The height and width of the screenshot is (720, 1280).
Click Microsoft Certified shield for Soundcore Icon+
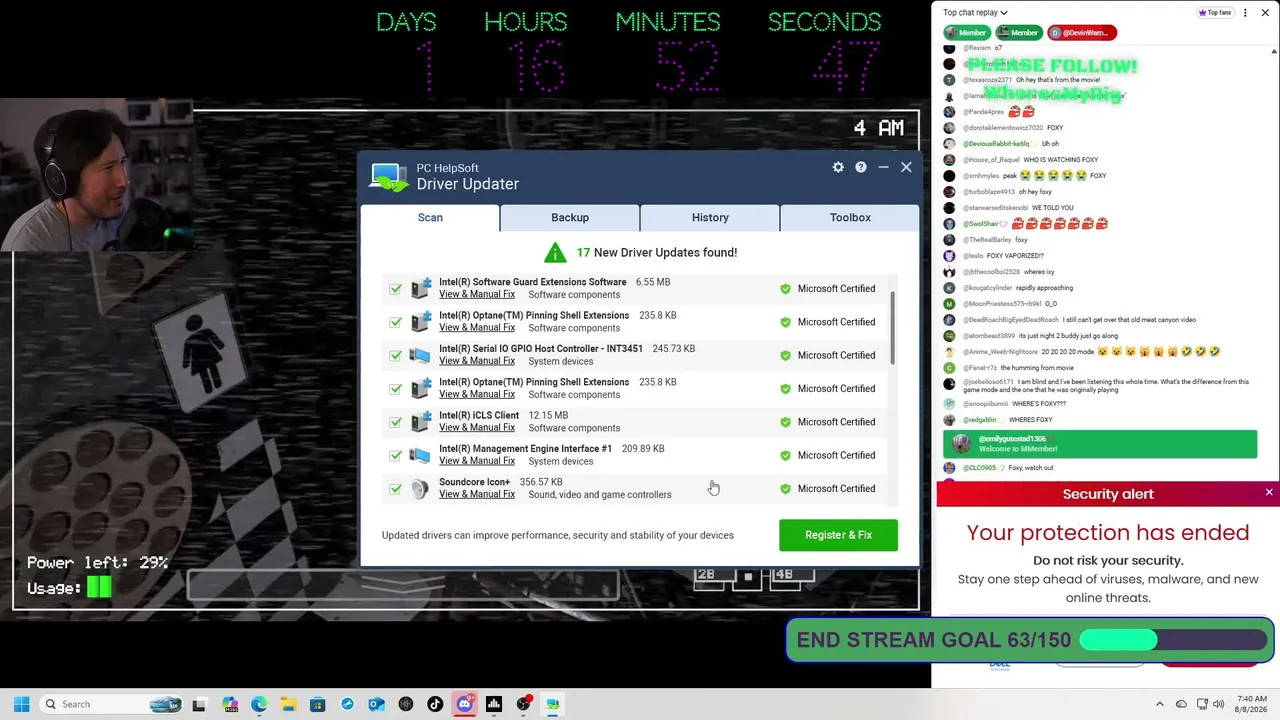[785, 489]
